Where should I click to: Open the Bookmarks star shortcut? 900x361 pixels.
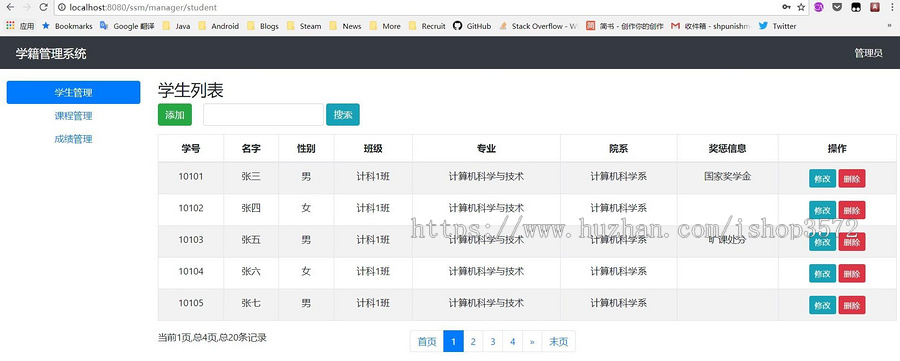click(x=67, y=26)
